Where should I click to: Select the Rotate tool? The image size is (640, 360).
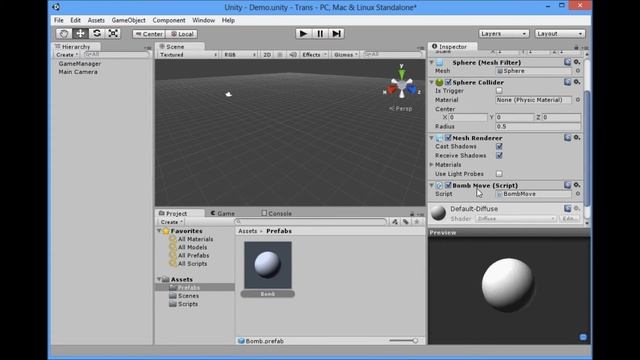pos(97,33)
